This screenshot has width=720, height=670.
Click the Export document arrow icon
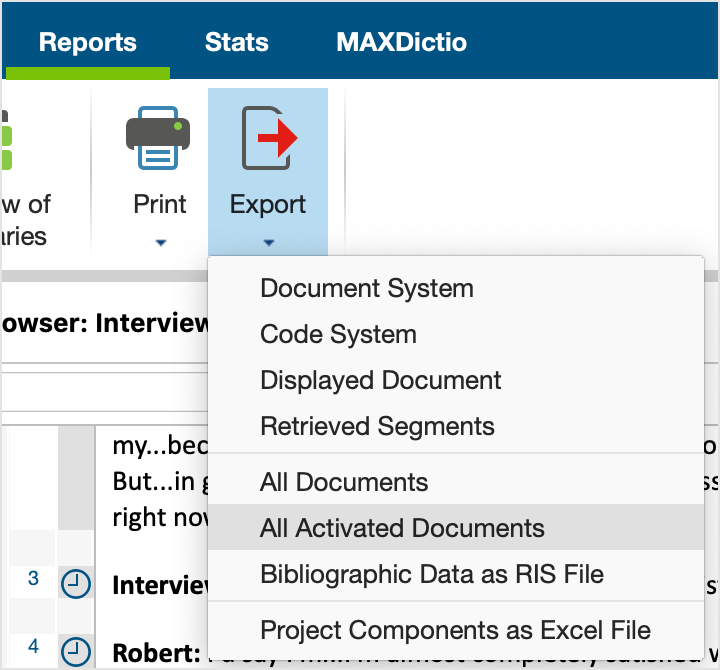coord(270,138)
